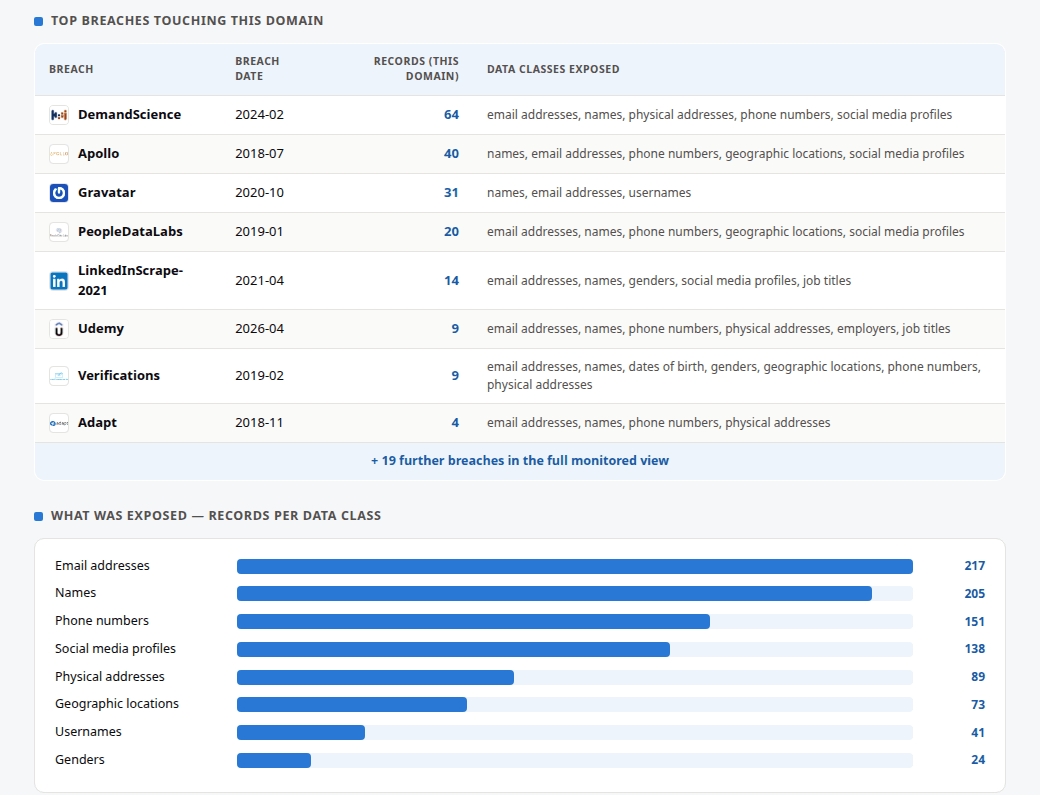Click the DATA CLASSES EXPOSED column header
This screenshot has height=795, width=1040.
click(553, 69)
